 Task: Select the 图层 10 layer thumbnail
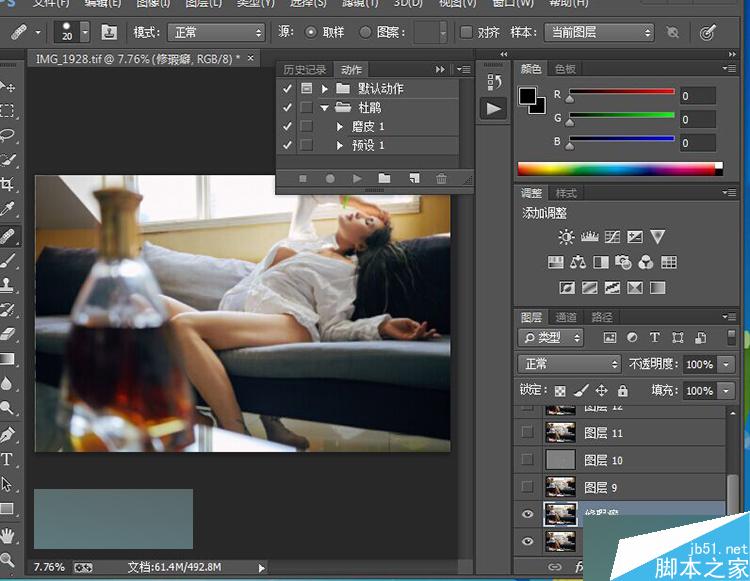pyautogui.click(x=561, y=459)
